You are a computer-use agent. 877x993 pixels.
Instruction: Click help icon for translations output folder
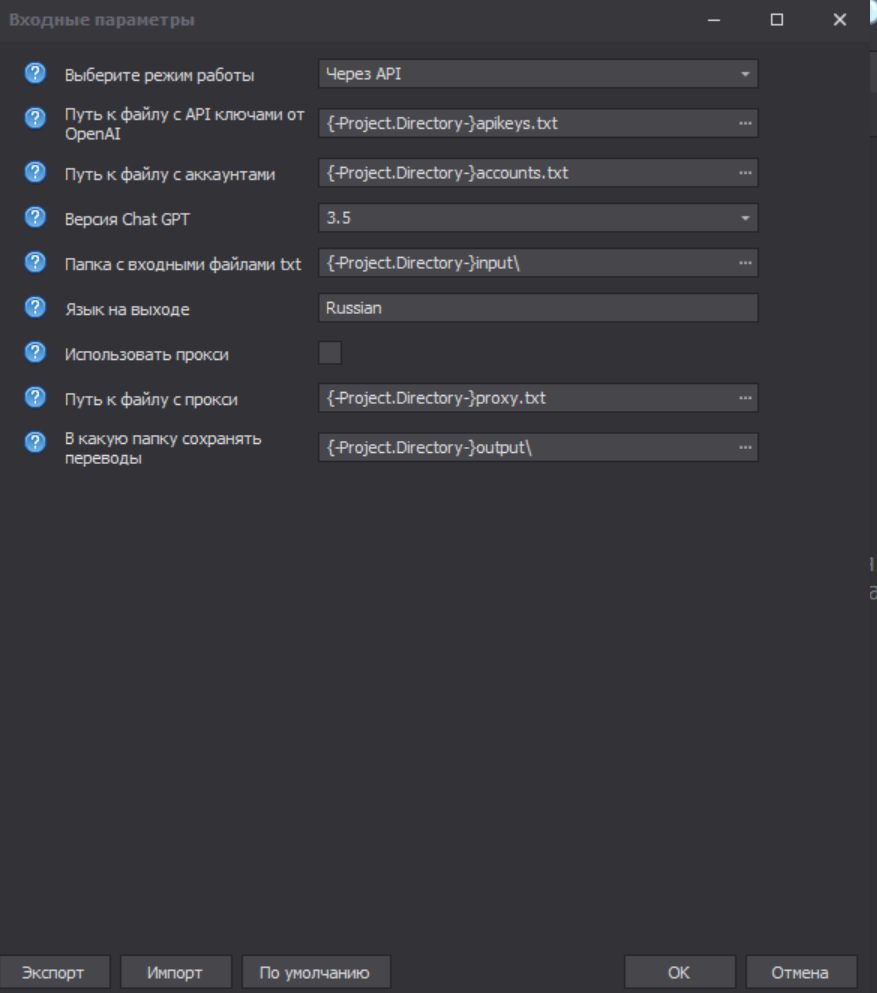coord(35,443)
